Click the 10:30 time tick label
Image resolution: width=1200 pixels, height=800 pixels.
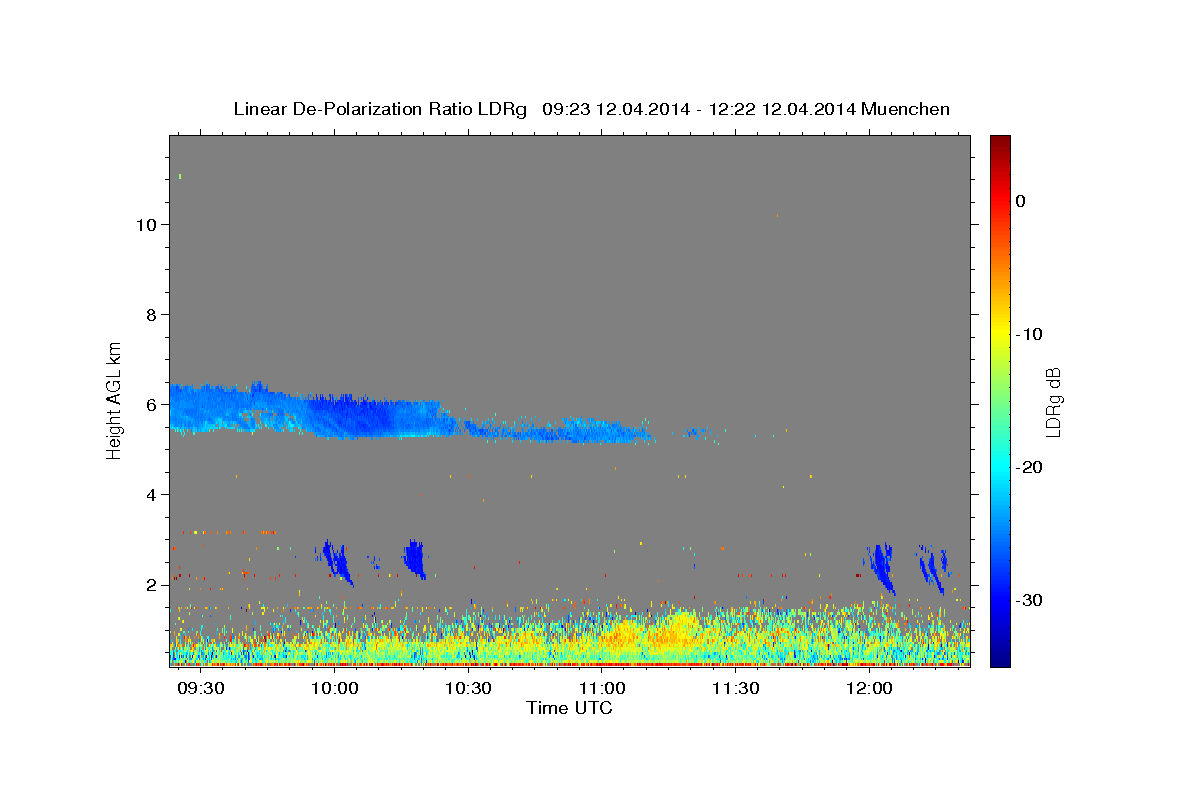click(x=468, y=689)
